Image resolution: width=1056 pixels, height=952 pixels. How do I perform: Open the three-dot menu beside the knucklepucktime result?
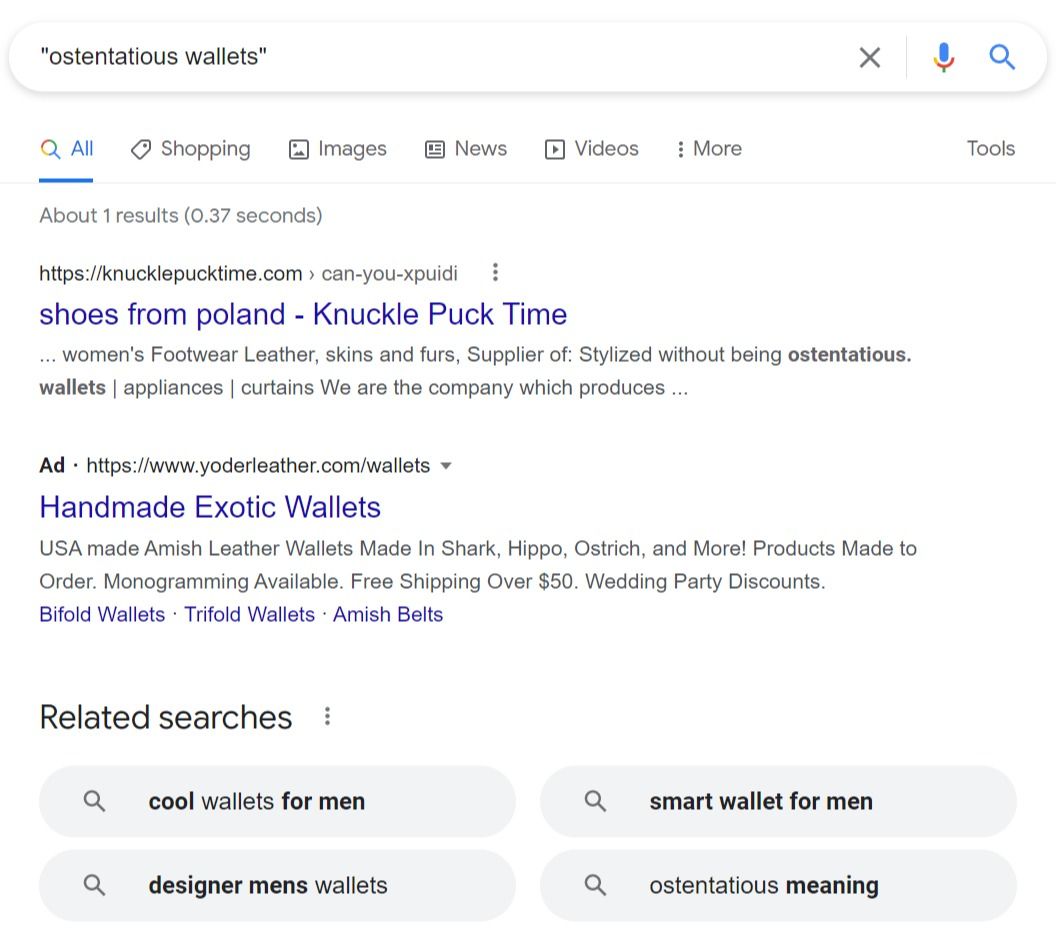(x=494, y=272)
